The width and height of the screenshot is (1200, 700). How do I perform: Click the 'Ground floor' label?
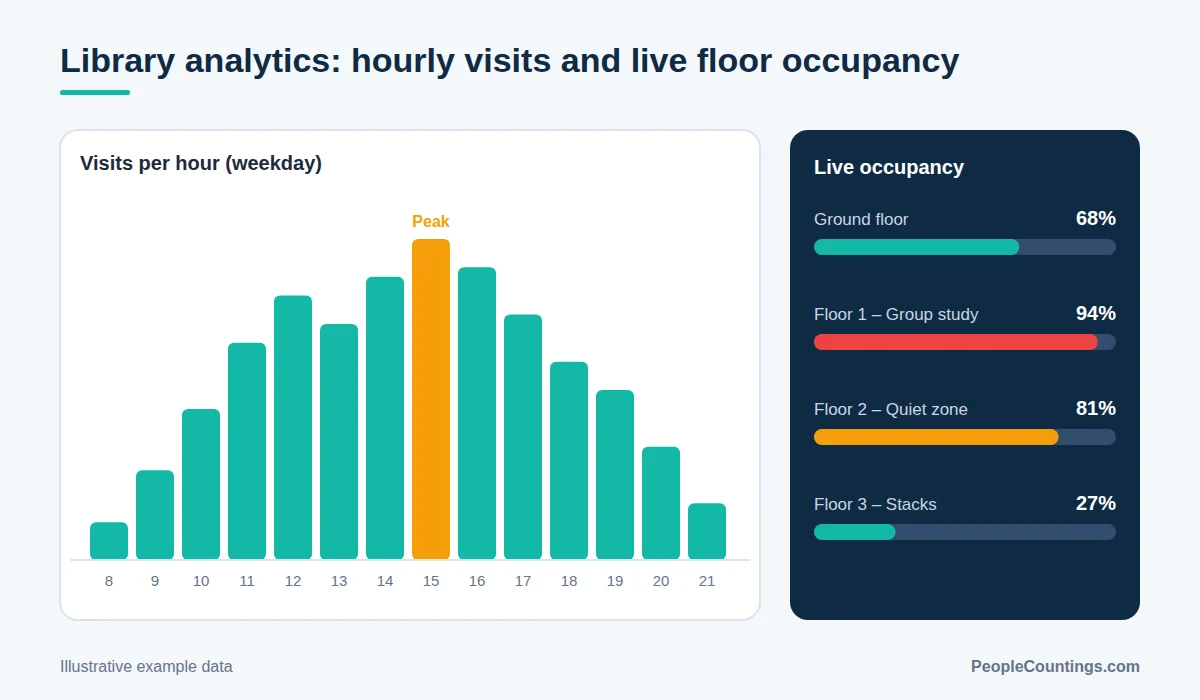point(861,220)
